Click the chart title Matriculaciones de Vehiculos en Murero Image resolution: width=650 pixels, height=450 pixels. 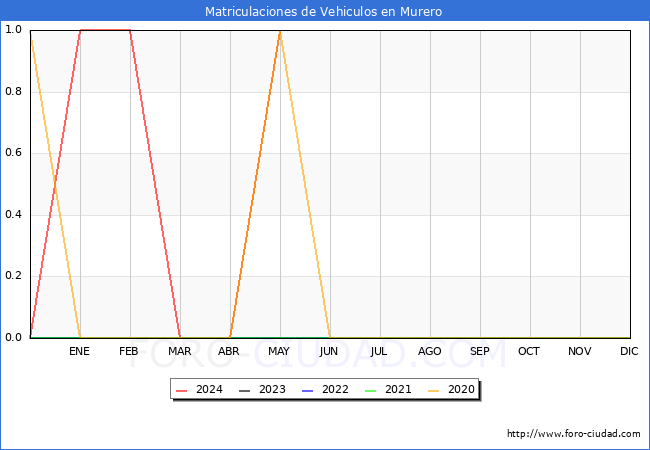click(x=323, y=11)
